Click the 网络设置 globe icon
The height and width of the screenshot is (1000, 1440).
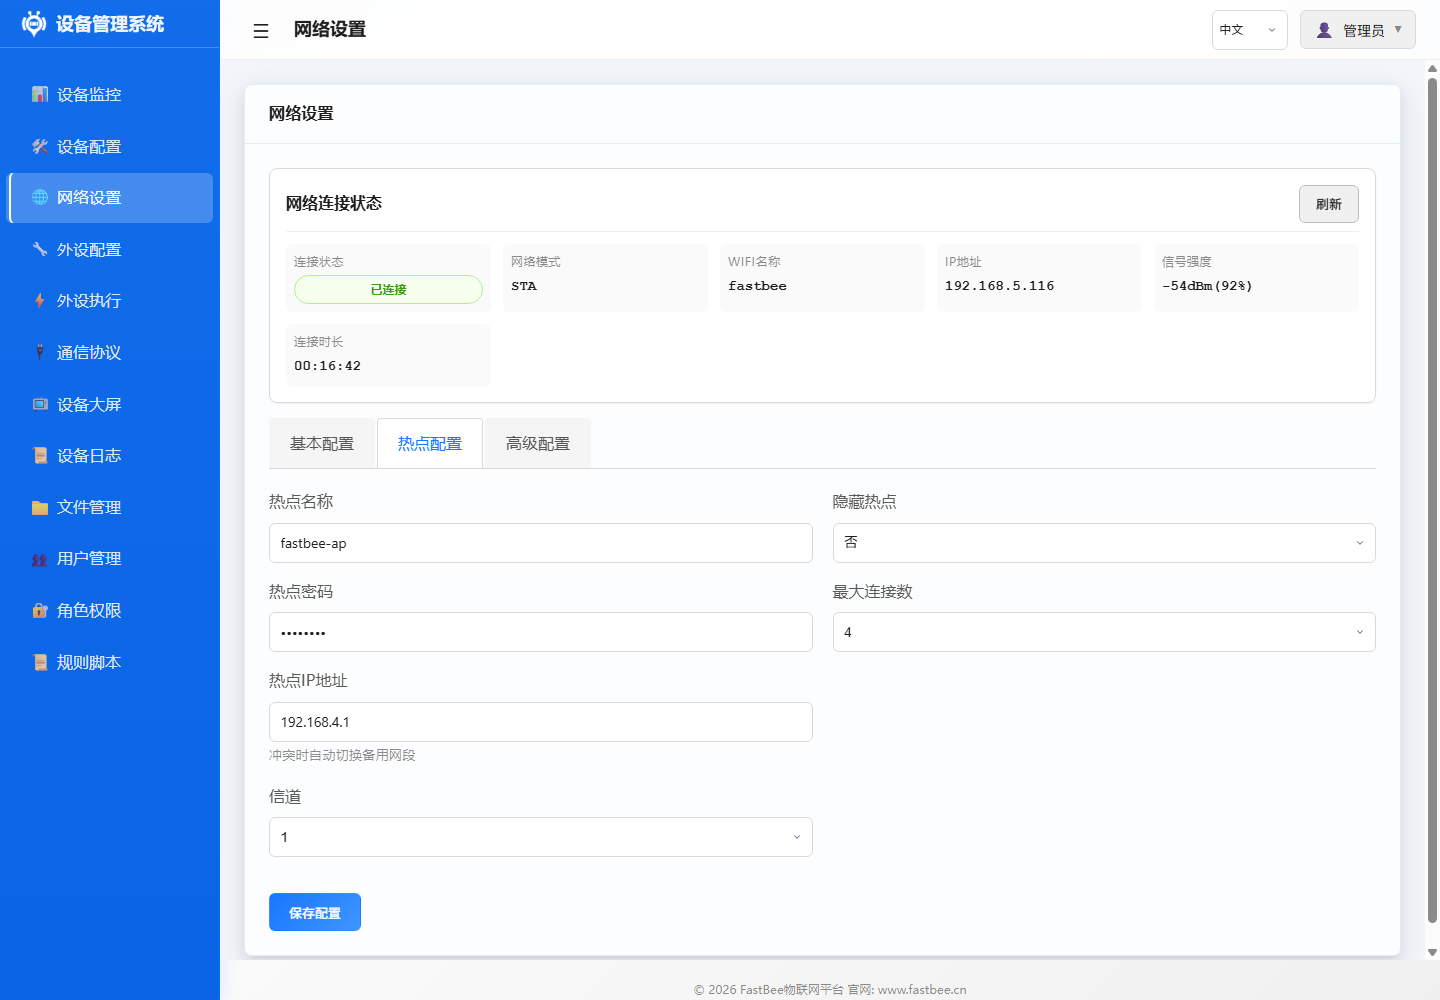[x=40, y=197]
